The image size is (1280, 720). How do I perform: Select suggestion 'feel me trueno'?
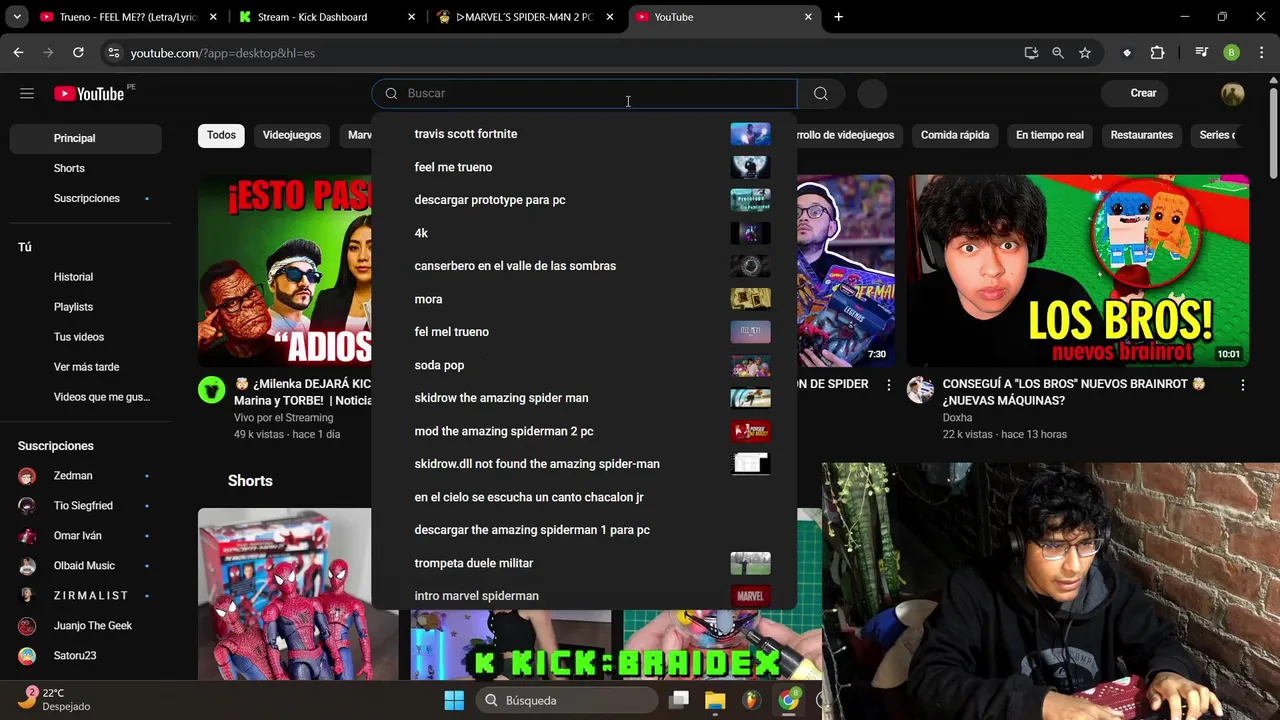(x=584, y=167)
